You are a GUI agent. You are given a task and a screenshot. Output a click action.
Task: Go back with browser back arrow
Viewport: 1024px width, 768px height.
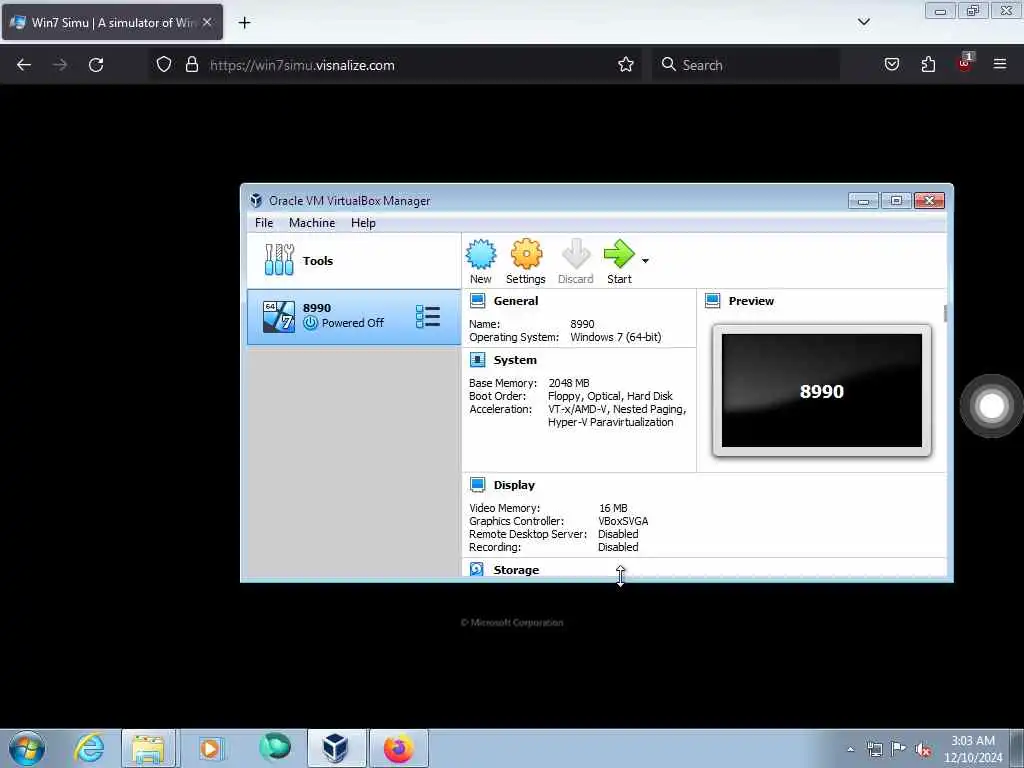tap(24, 65)
